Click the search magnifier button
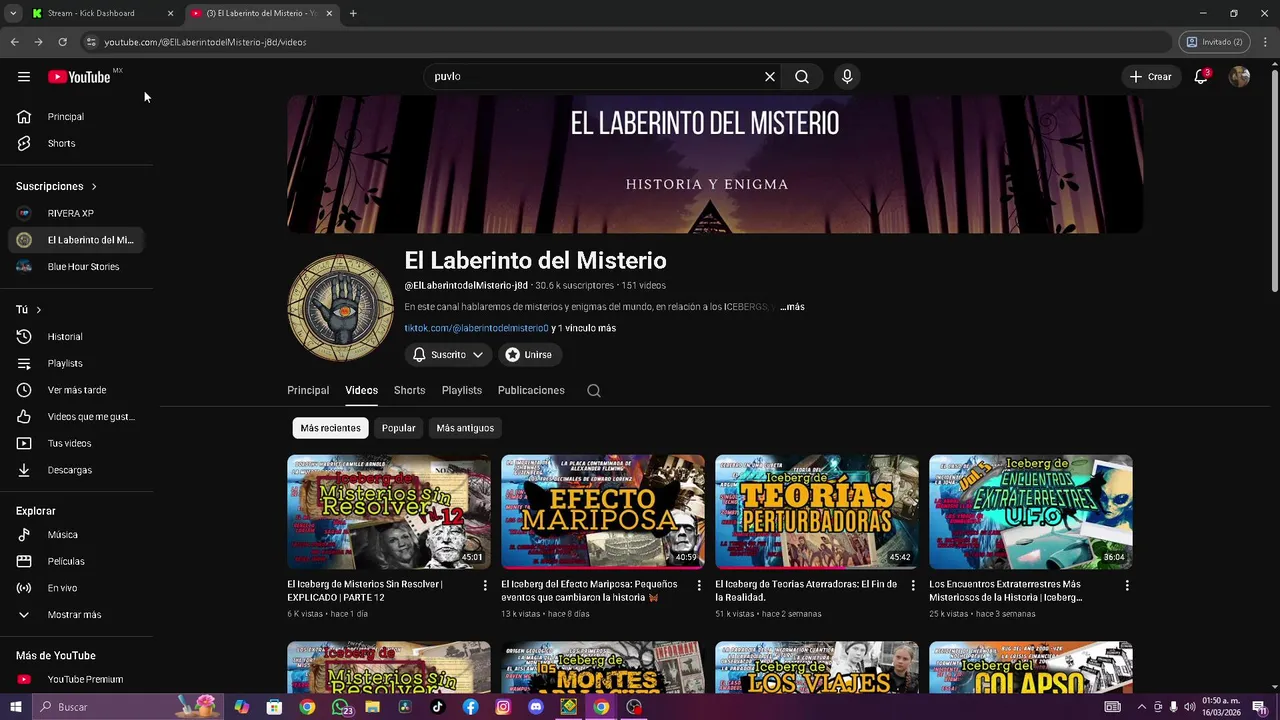The width and height of the screenshot is (1280, 720). click(x=802, y=77)
